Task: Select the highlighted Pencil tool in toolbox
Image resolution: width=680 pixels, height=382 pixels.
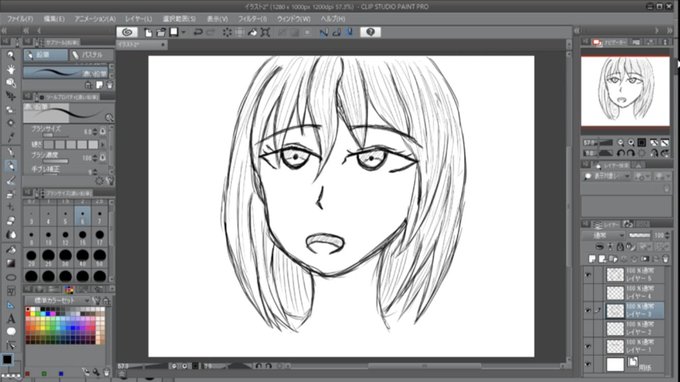Action: (11, 166)
